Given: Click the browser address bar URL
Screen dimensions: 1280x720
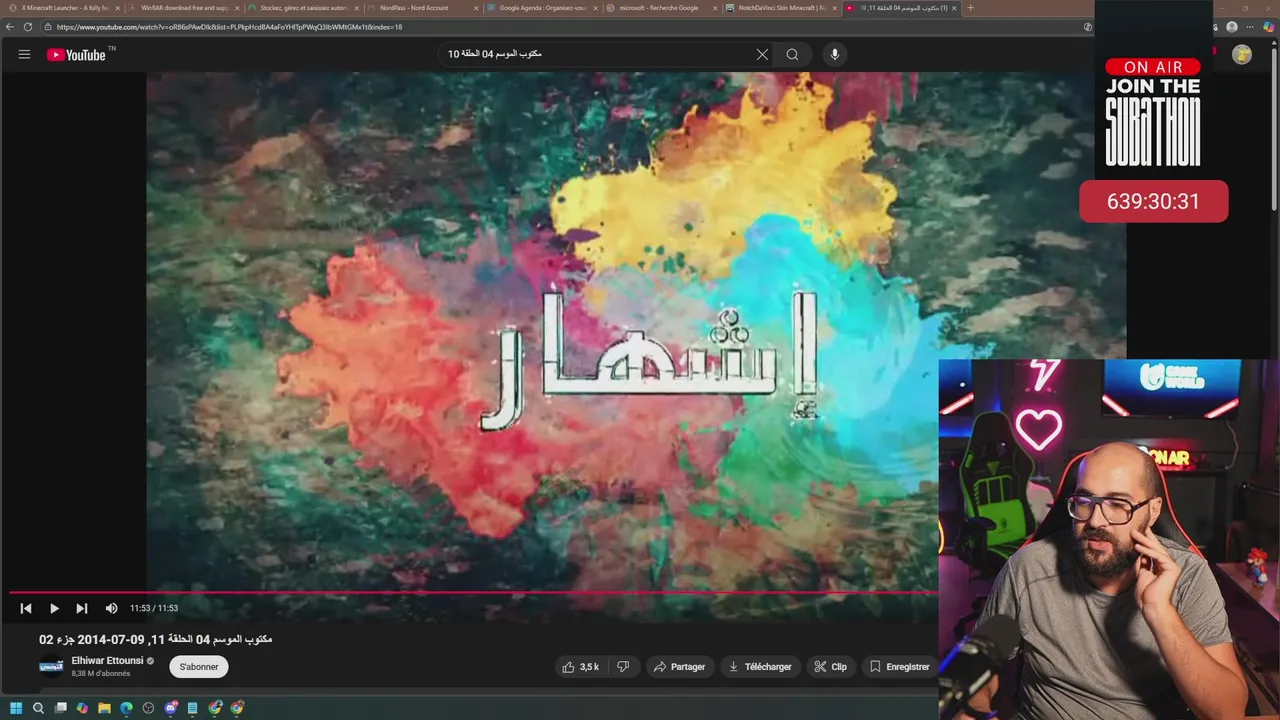Looking at the screenshot, I should pos(230,27).
